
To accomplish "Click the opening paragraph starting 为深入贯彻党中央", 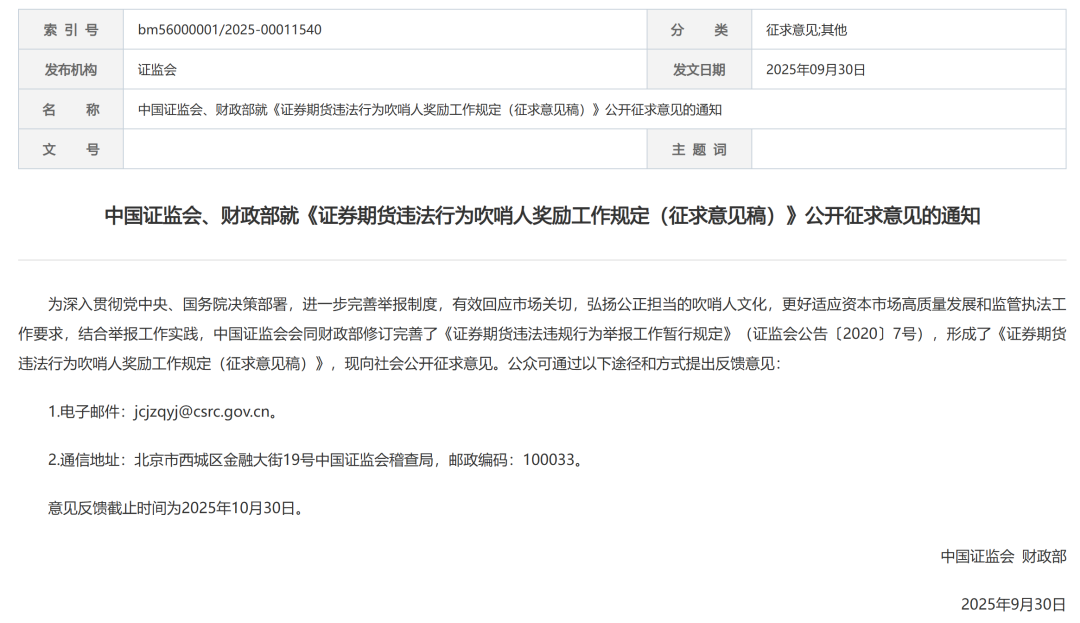I will pos(542,334).
